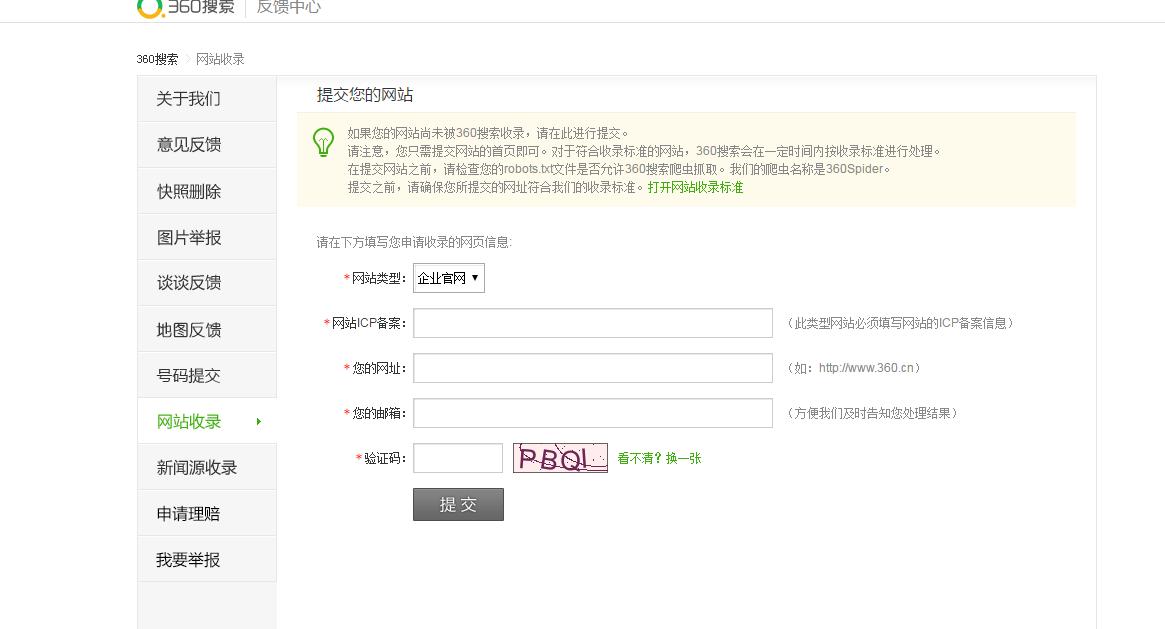Open the 打开网站收录标准 link
This screenshot has width=1165, height=629.
tap(696, 187)
